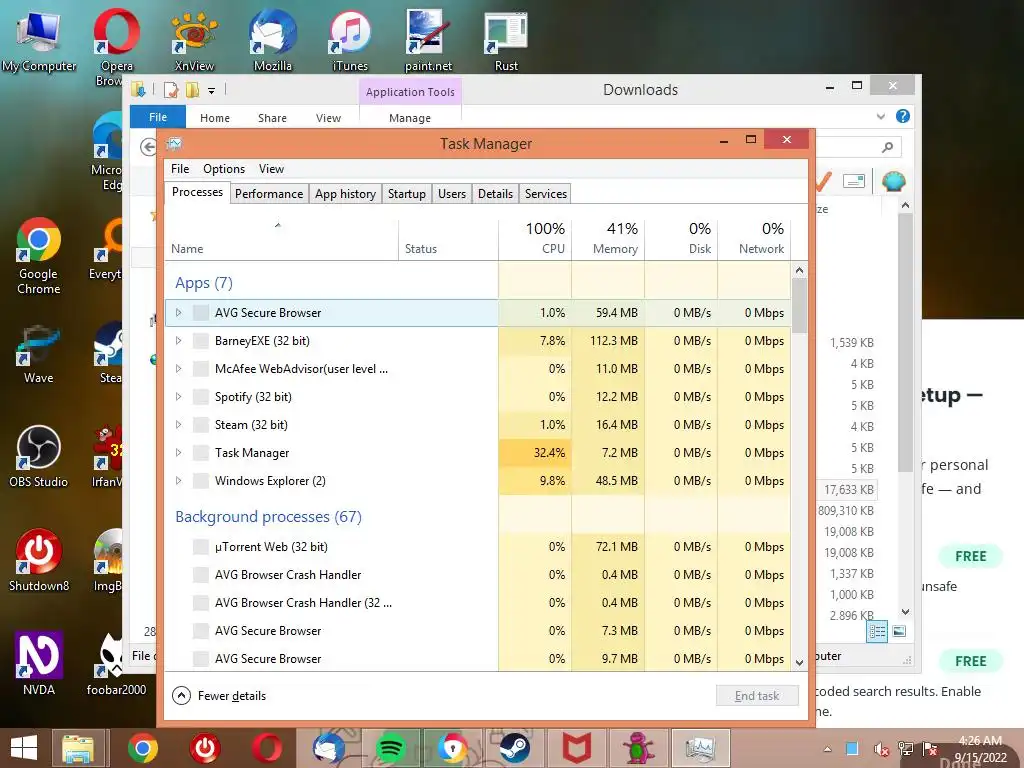Switch to the Details tab
Viewport: 1024px width, 768px height.
point(495,194)
